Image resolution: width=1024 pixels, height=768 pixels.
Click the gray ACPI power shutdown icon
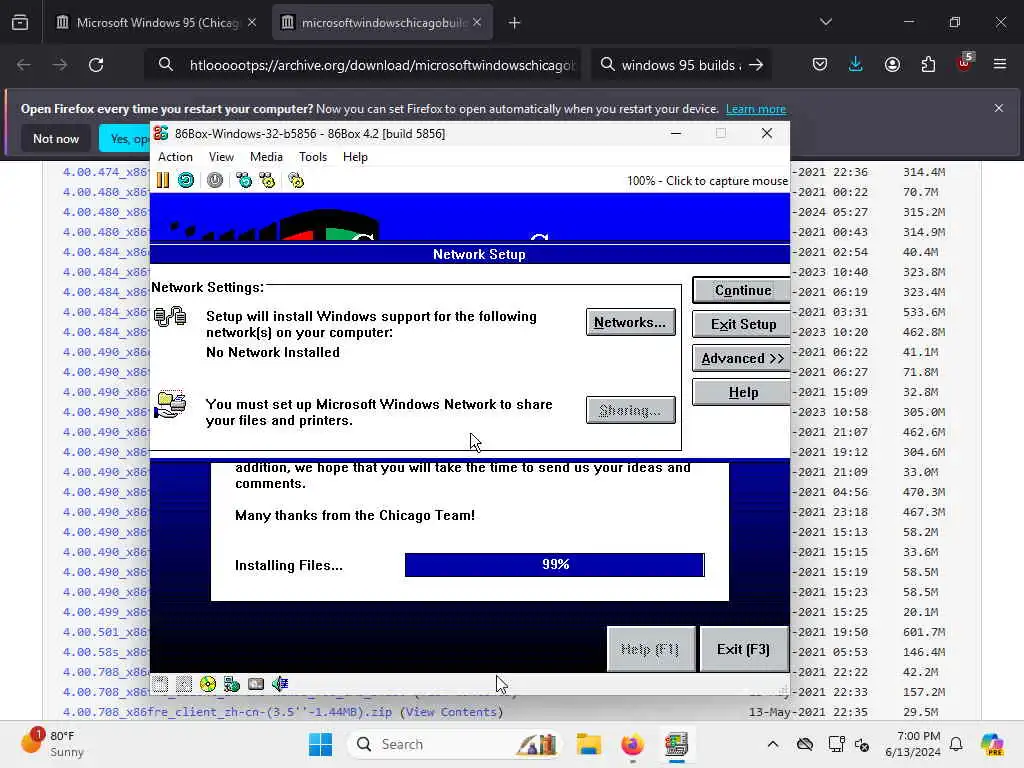215,180
